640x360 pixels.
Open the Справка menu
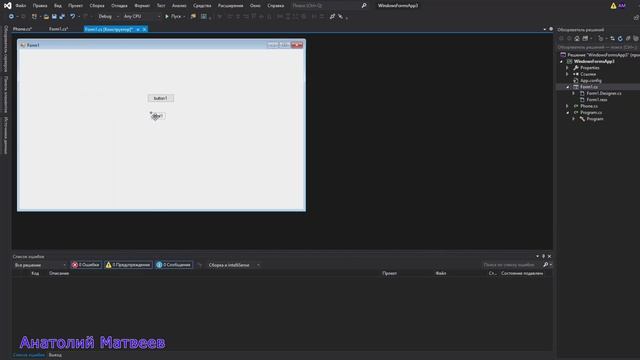276,6
